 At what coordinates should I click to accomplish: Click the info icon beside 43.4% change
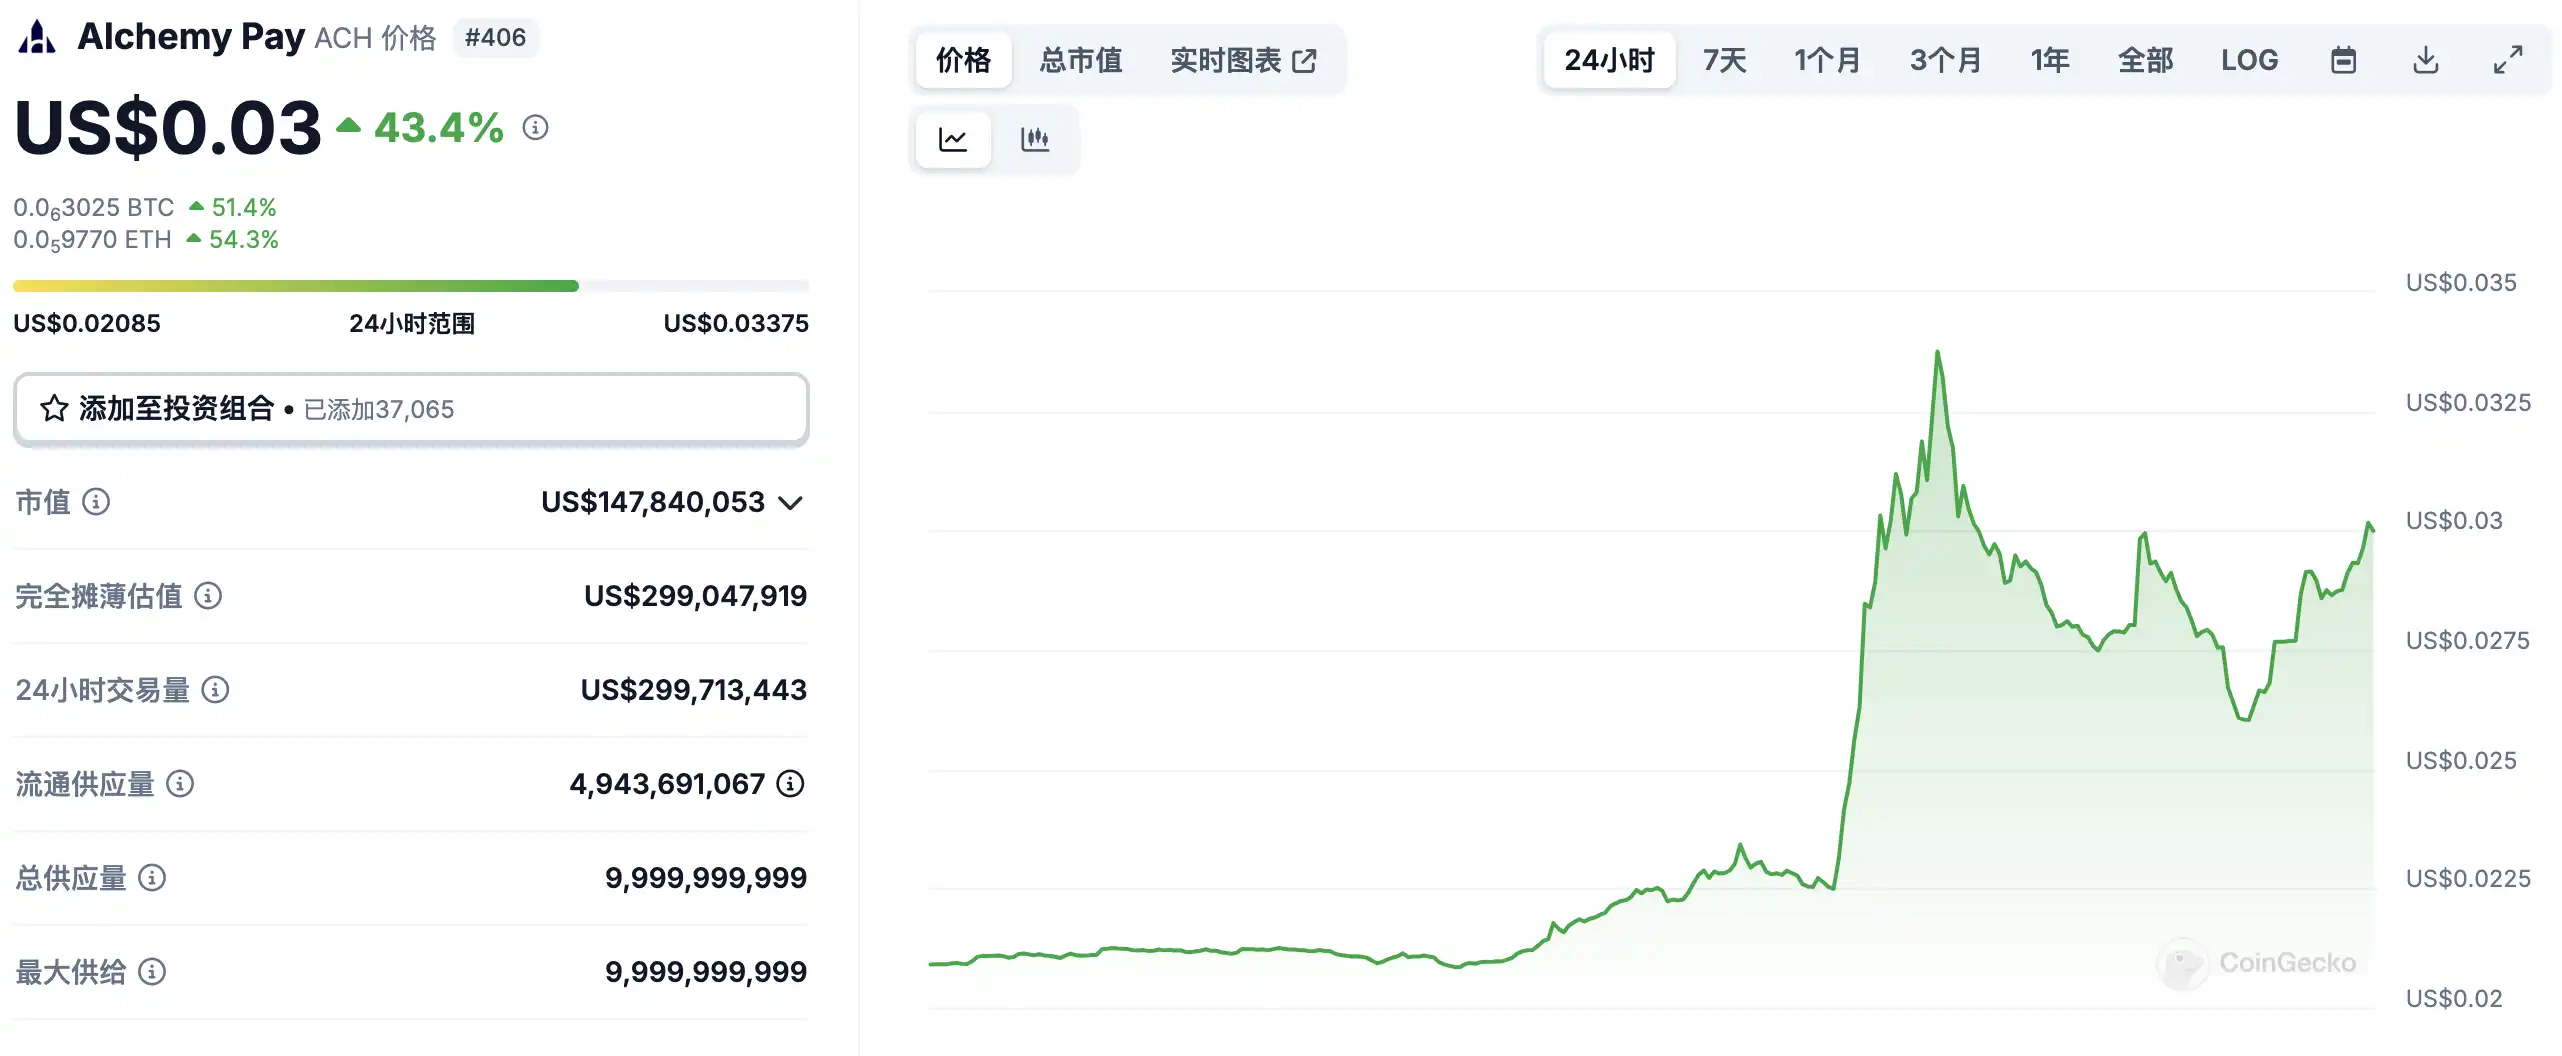click(536, 128)
